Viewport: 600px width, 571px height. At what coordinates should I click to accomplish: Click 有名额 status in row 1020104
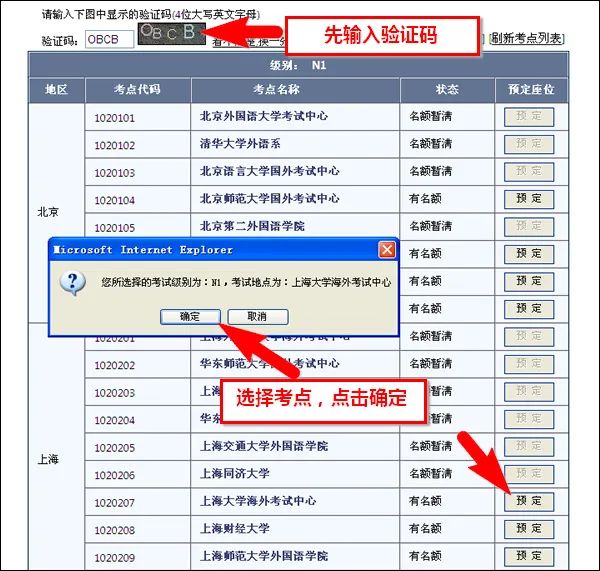425,199
